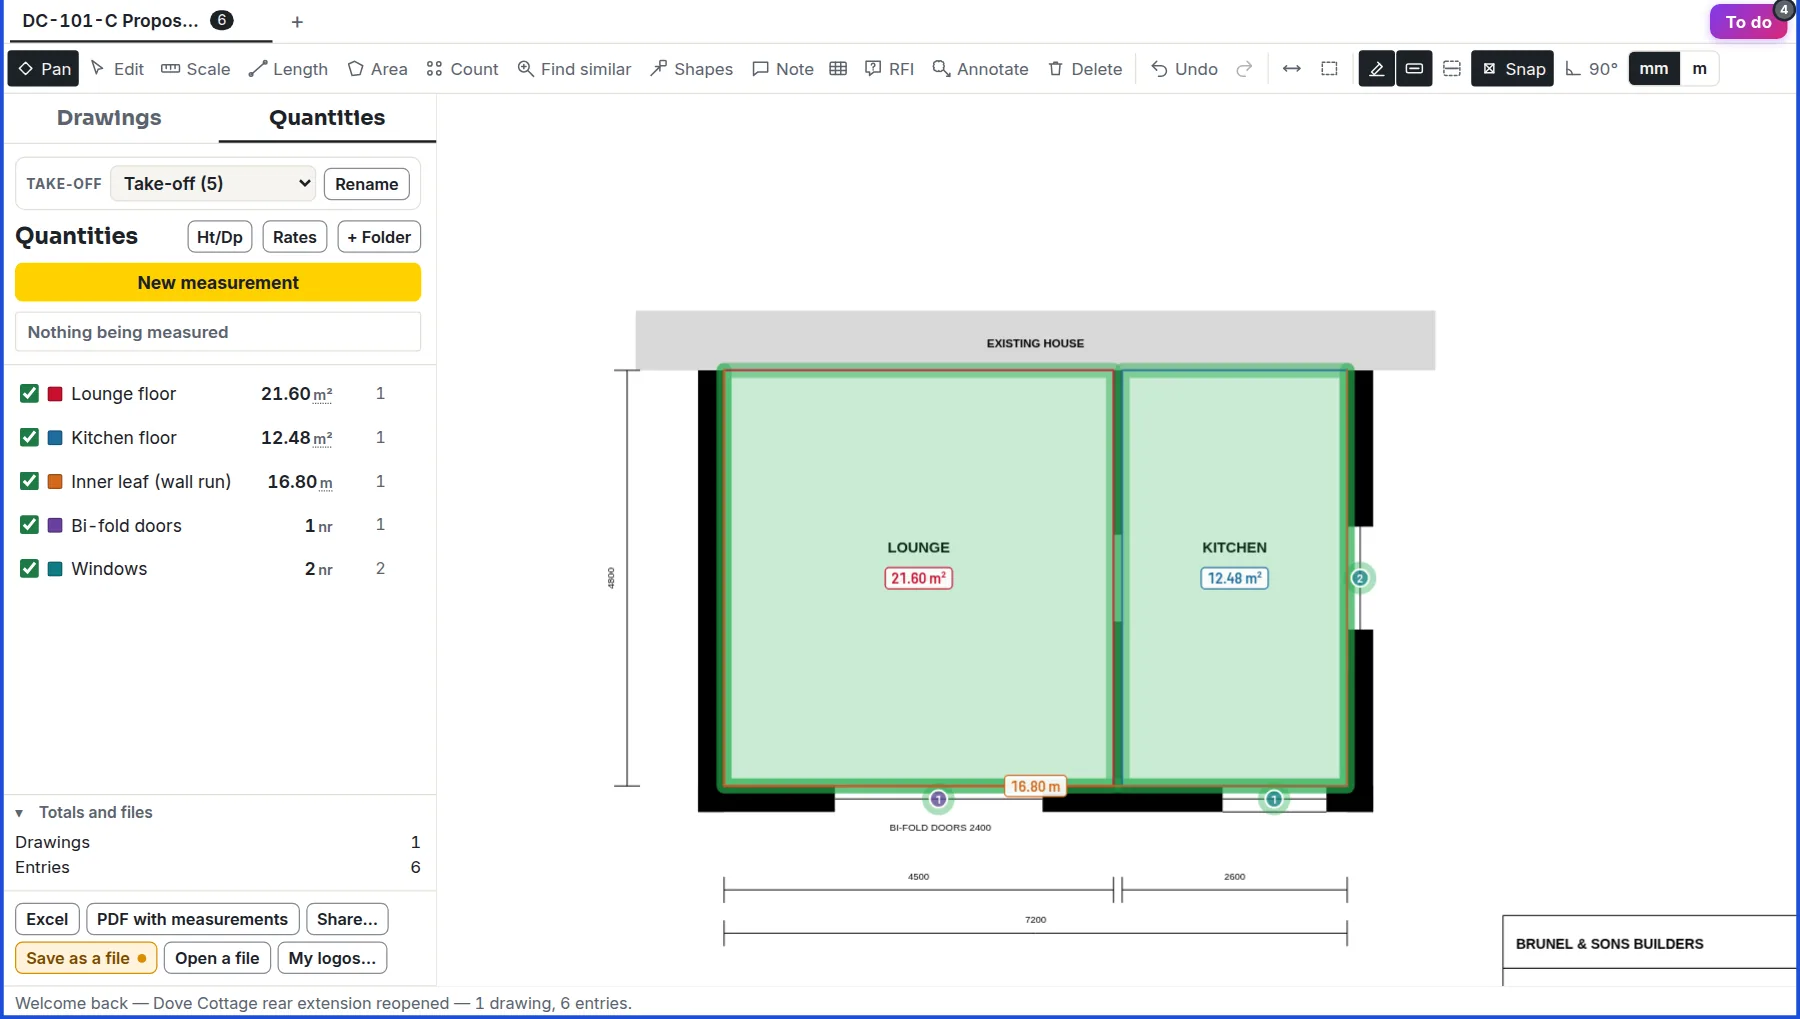
Task: Switch to the Drawings tab
Action: 109,118
